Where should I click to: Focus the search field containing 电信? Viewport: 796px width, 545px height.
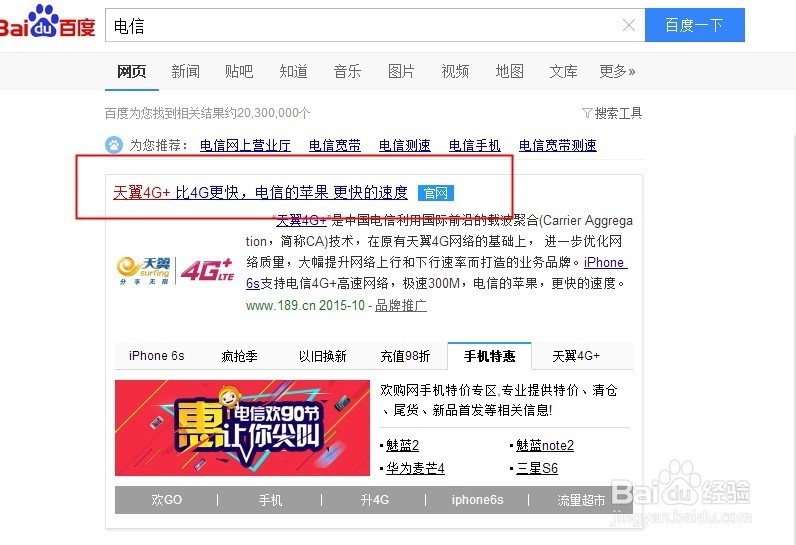[375, 25]
